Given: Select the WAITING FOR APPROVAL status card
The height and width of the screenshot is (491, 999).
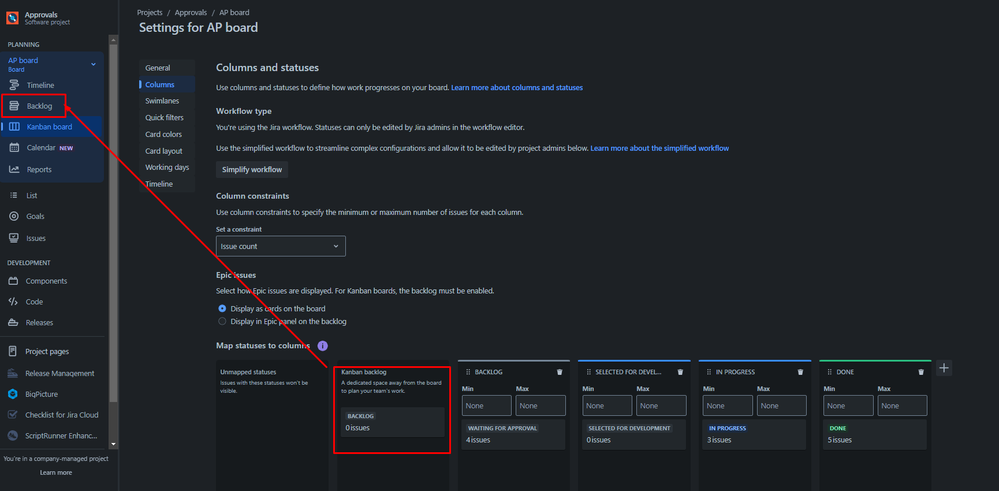Looking at the screenshot, I should coord(514,434).
